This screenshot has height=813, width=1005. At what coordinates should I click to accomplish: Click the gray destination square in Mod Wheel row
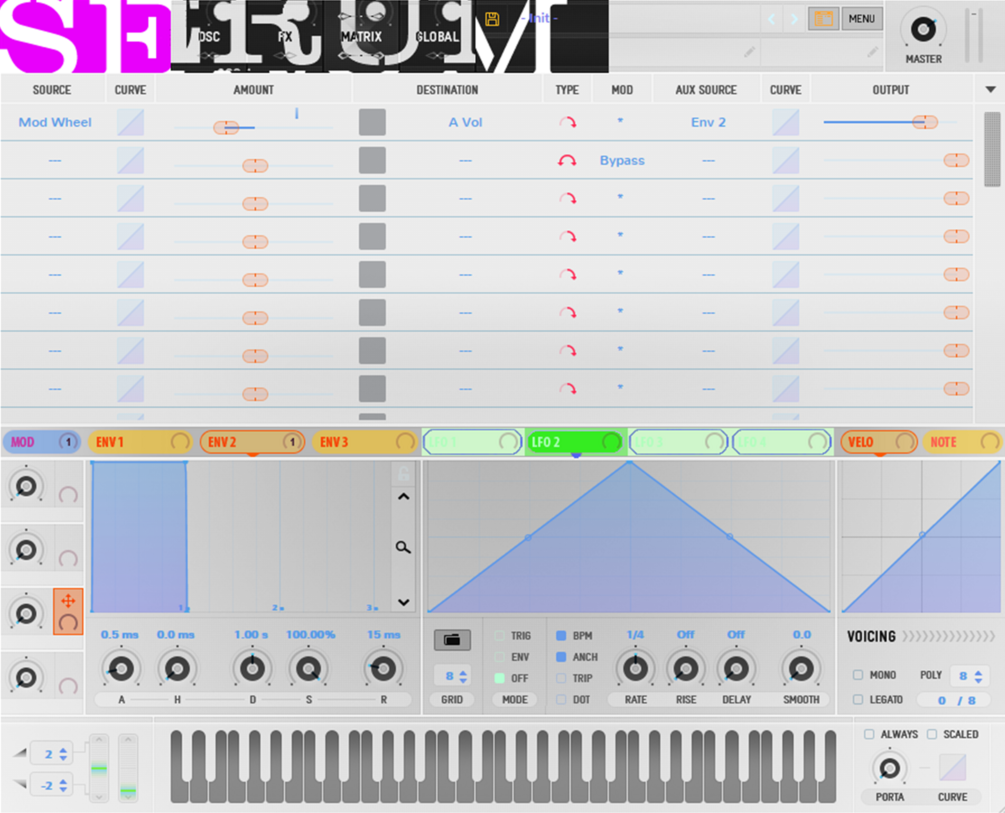(372, 122)
